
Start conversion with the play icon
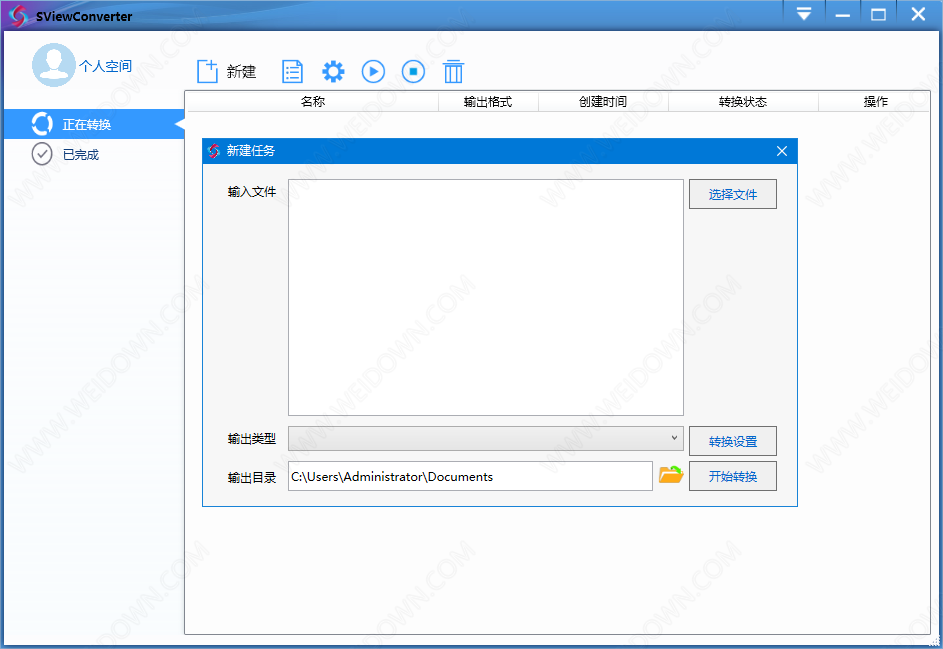click(x=373, y=71)
